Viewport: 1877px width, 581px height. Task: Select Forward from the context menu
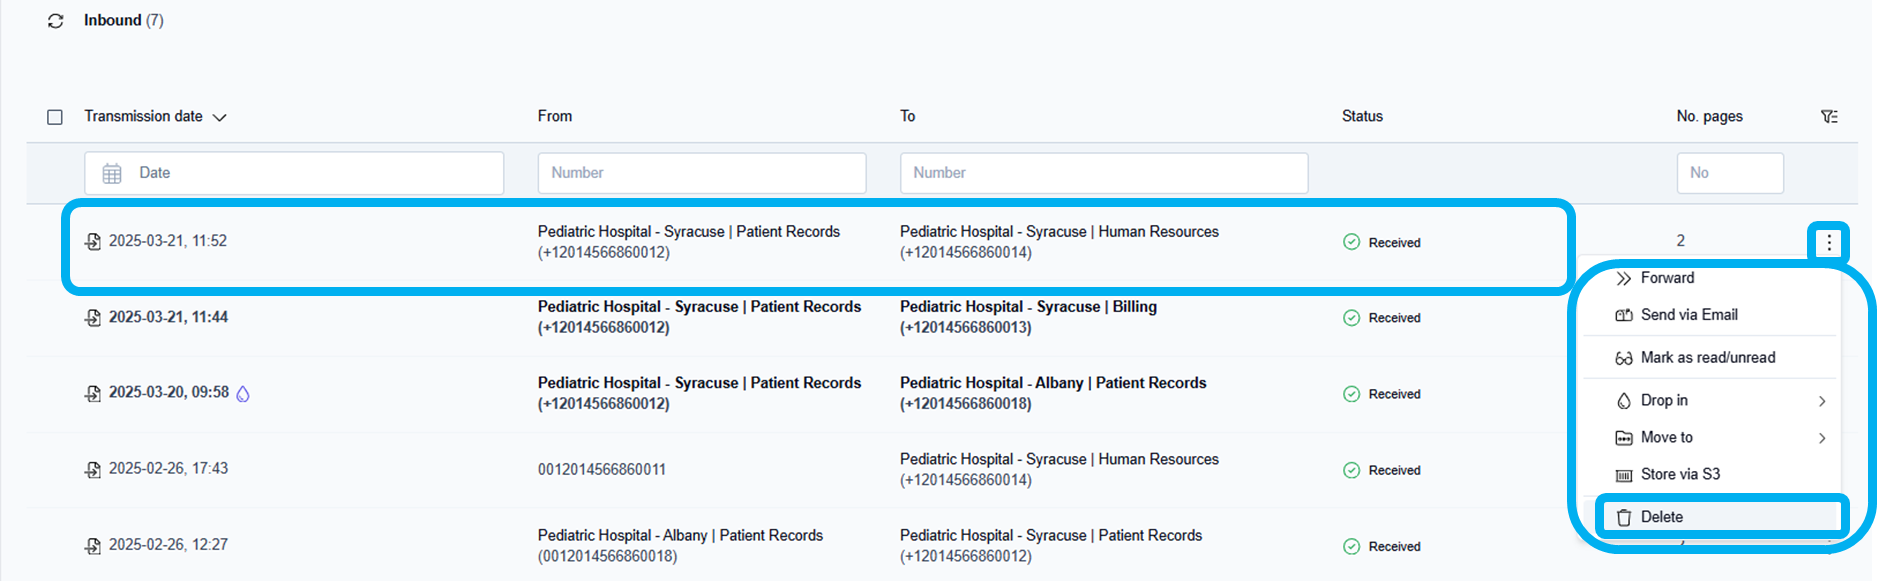(x=1667, y=278)
